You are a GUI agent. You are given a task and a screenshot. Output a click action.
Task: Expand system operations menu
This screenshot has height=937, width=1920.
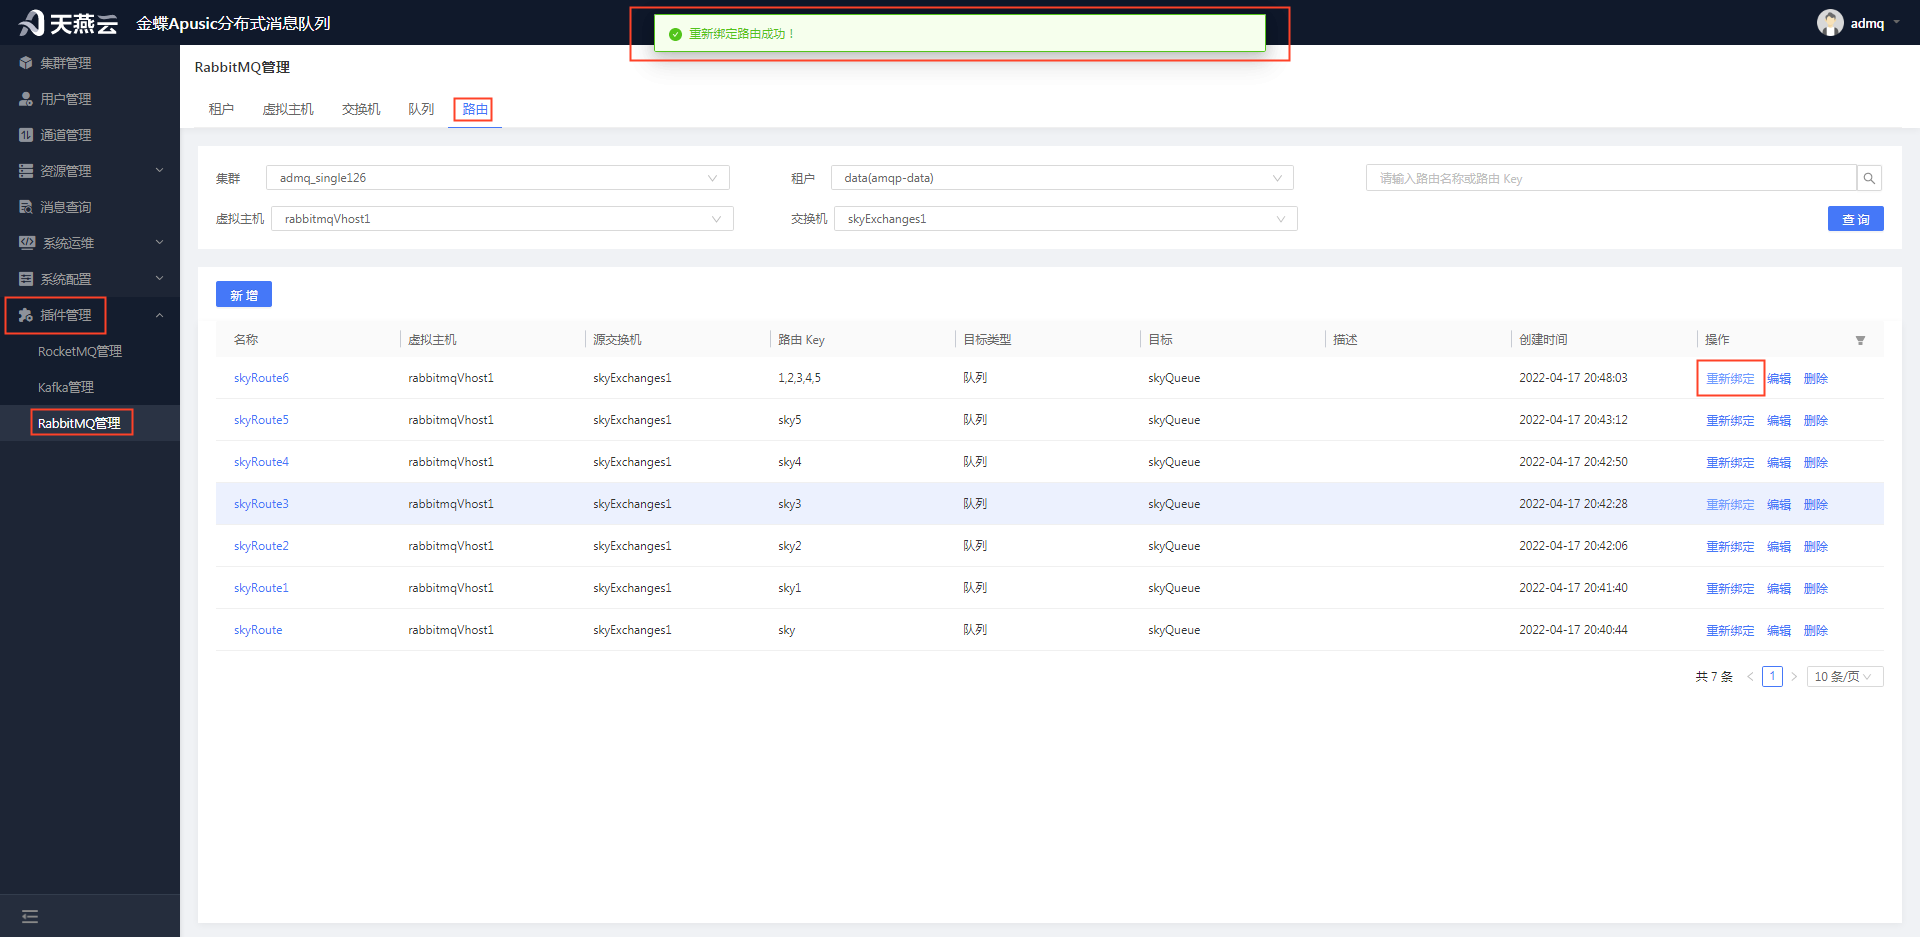pyautogui.click(x=90, y=243)
